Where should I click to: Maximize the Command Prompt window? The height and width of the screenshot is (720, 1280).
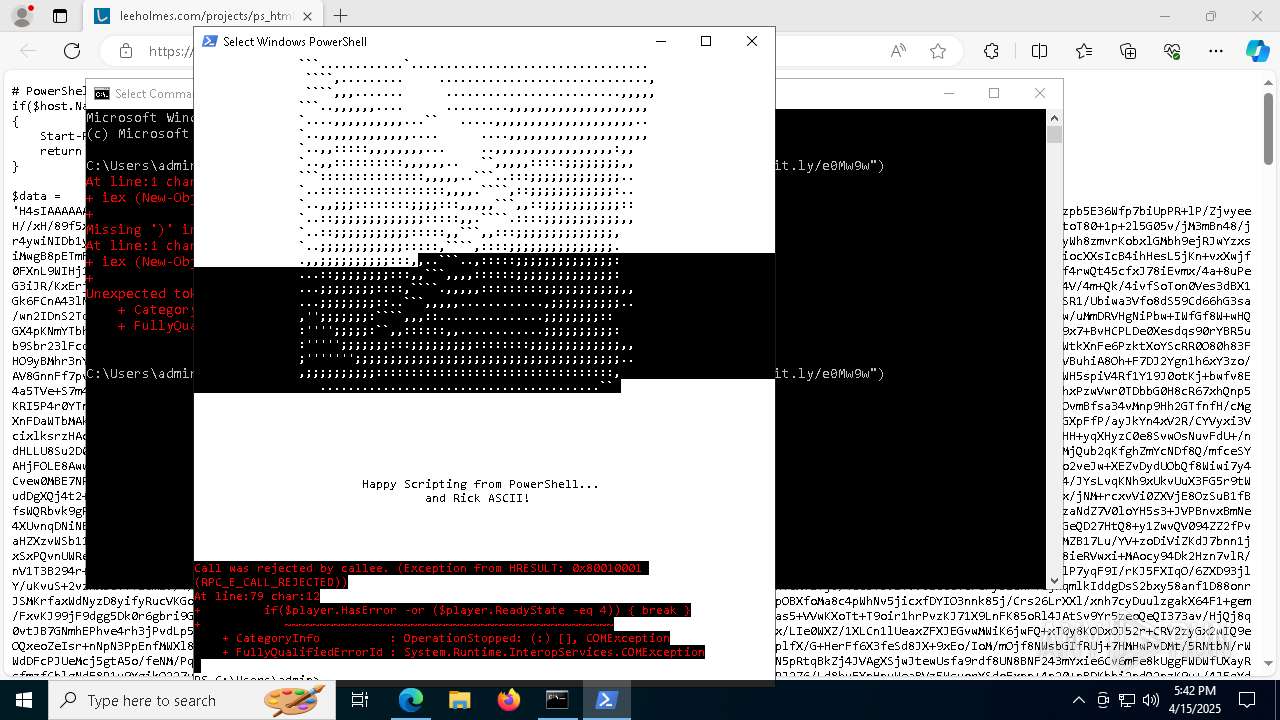coord(994,93)
